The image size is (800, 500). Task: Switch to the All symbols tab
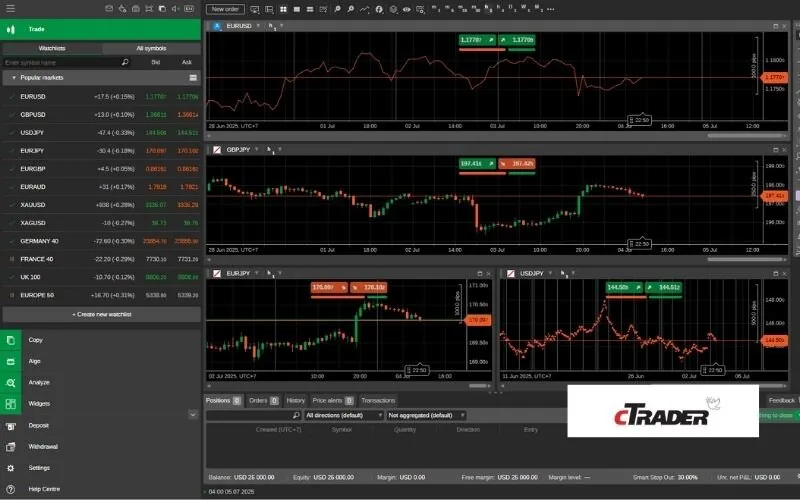coord(151,48)
